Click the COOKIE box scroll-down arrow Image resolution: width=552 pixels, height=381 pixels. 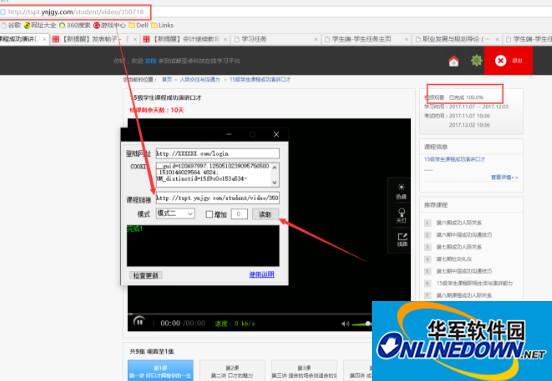(x=275, y=182)
